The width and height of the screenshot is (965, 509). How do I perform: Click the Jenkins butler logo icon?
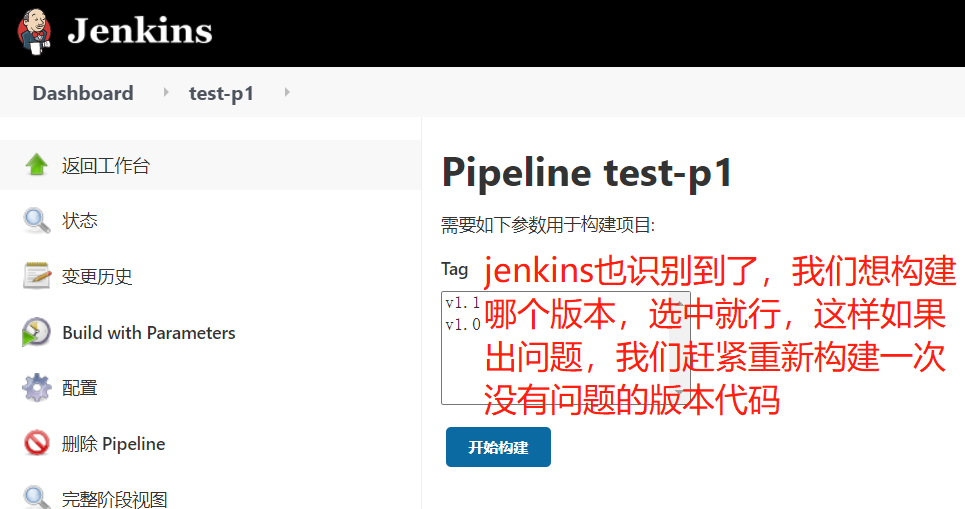(x=34, y=31)
